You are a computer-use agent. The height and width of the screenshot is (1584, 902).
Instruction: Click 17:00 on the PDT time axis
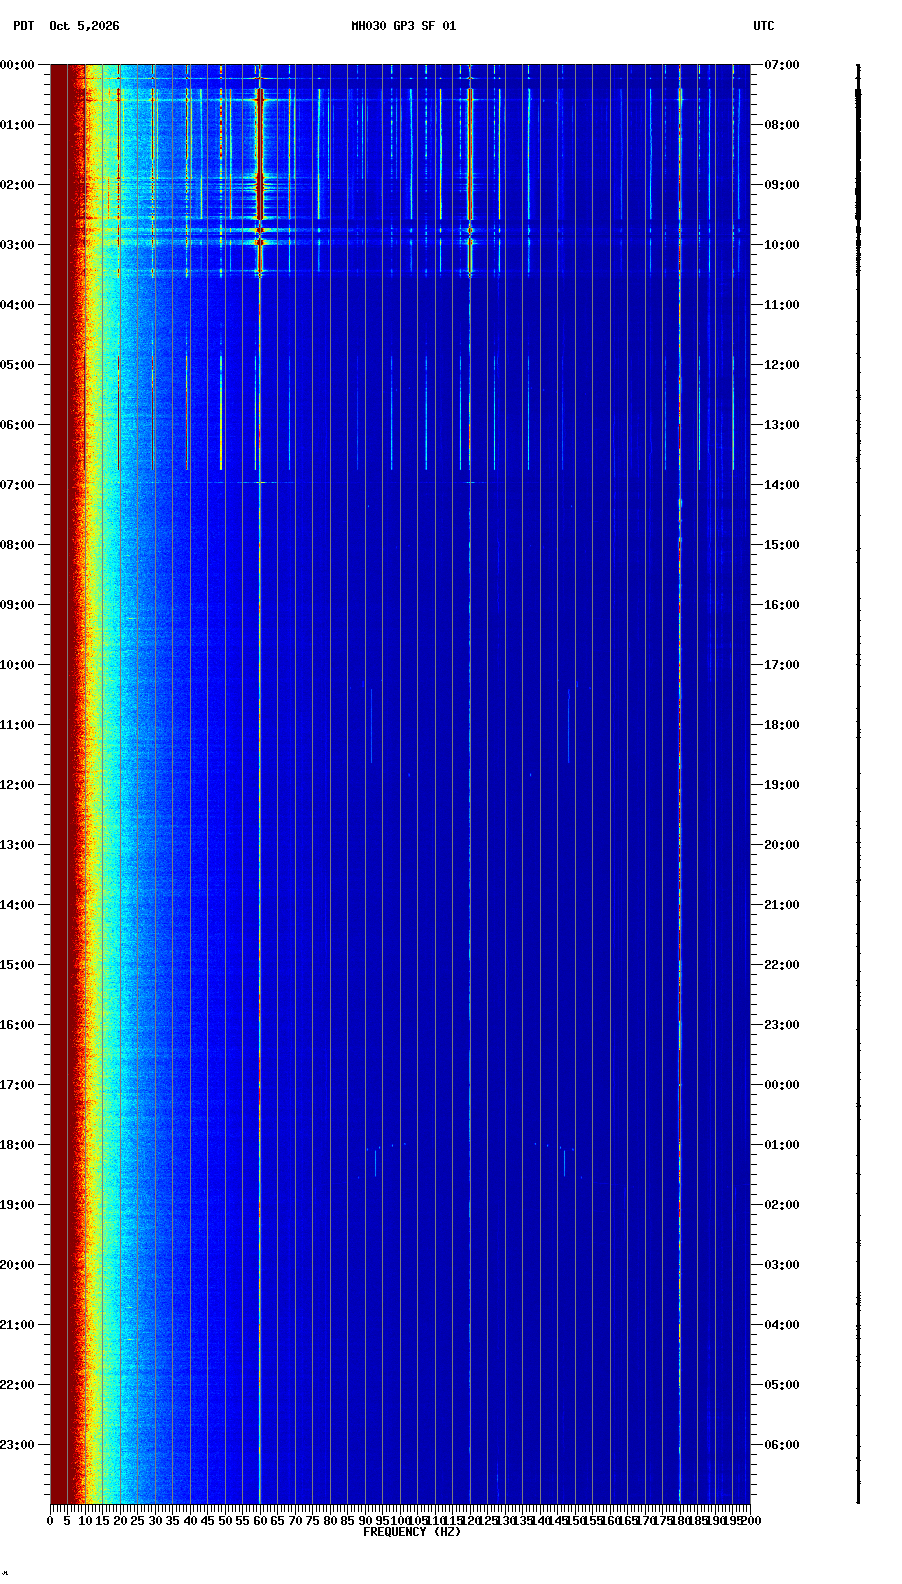[17, 1085]
